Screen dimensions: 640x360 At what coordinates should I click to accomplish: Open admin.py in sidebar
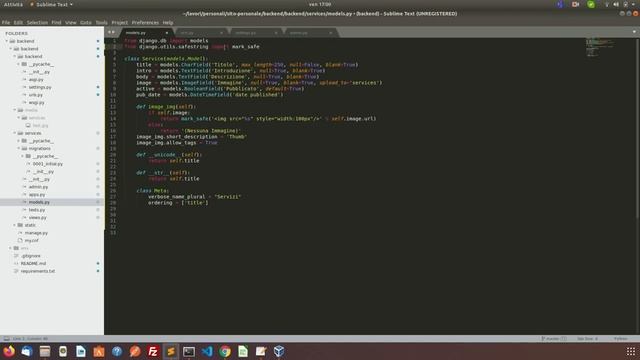point(38,187)
